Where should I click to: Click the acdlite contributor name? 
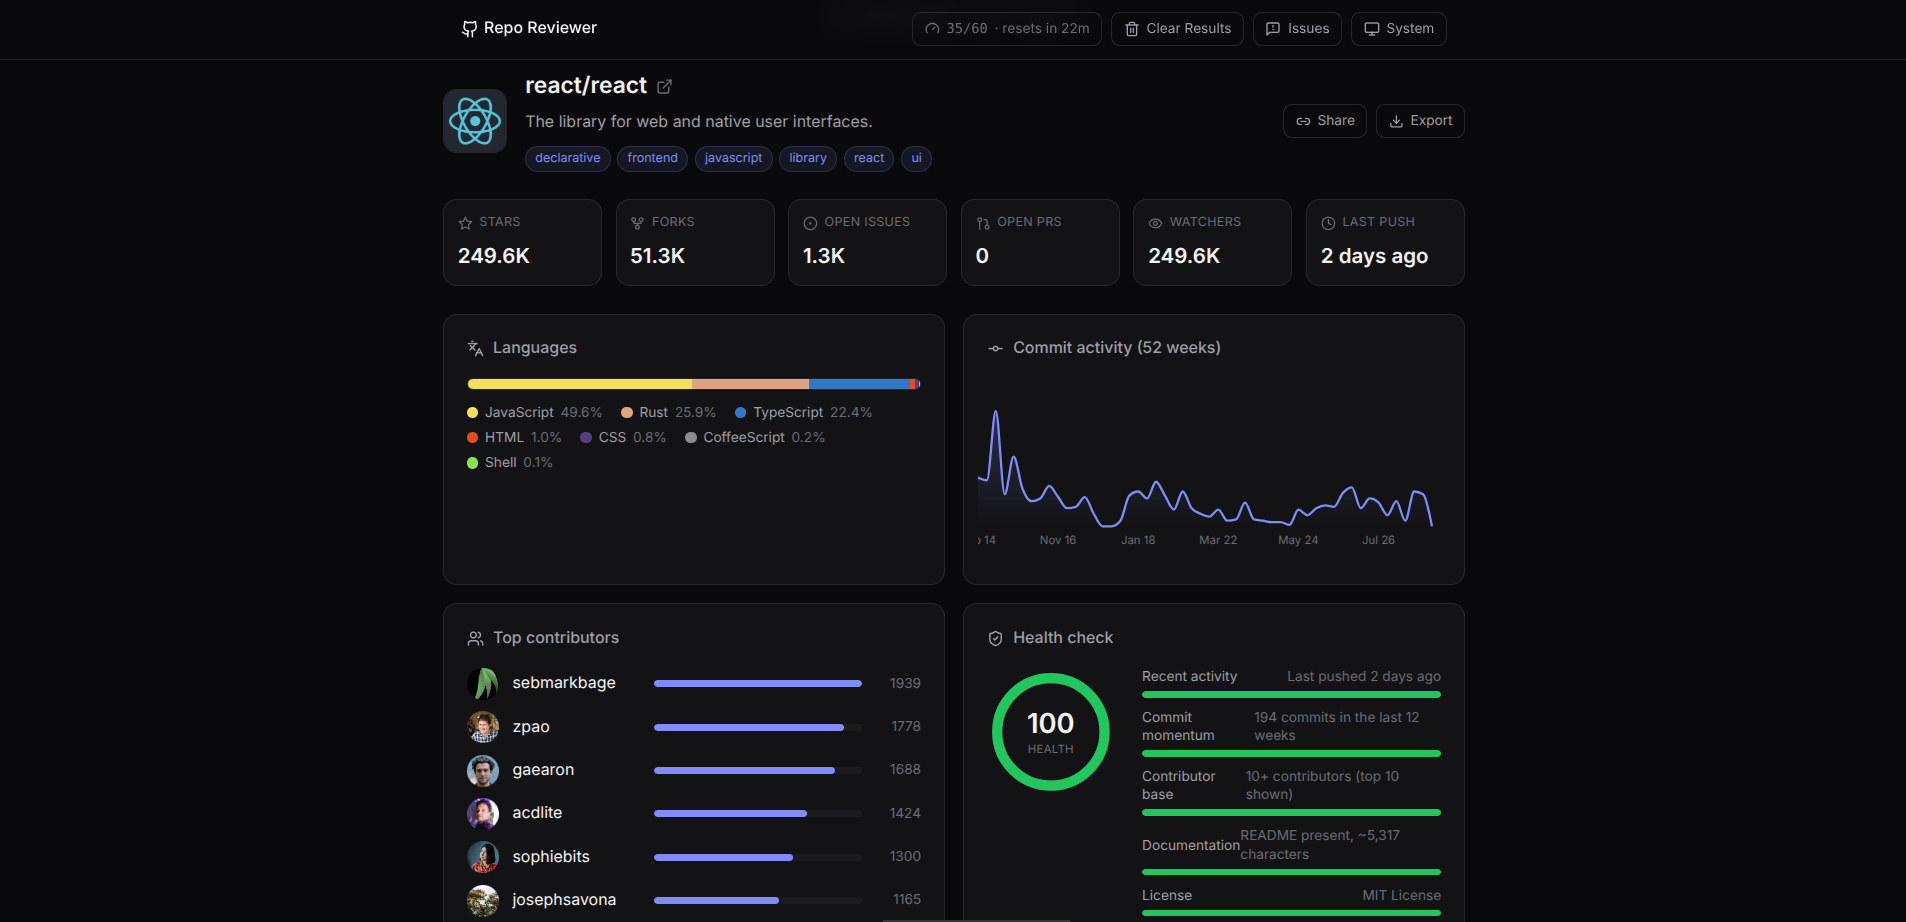(537, 813)
